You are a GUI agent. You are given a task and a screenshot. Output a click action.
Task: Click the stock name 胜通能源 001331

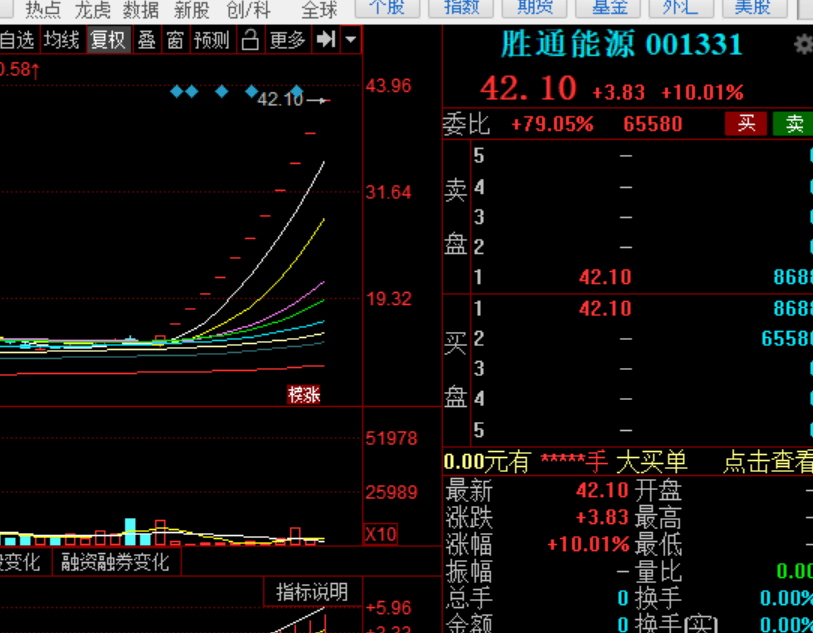pyautogui.click(x=621, y=45)
